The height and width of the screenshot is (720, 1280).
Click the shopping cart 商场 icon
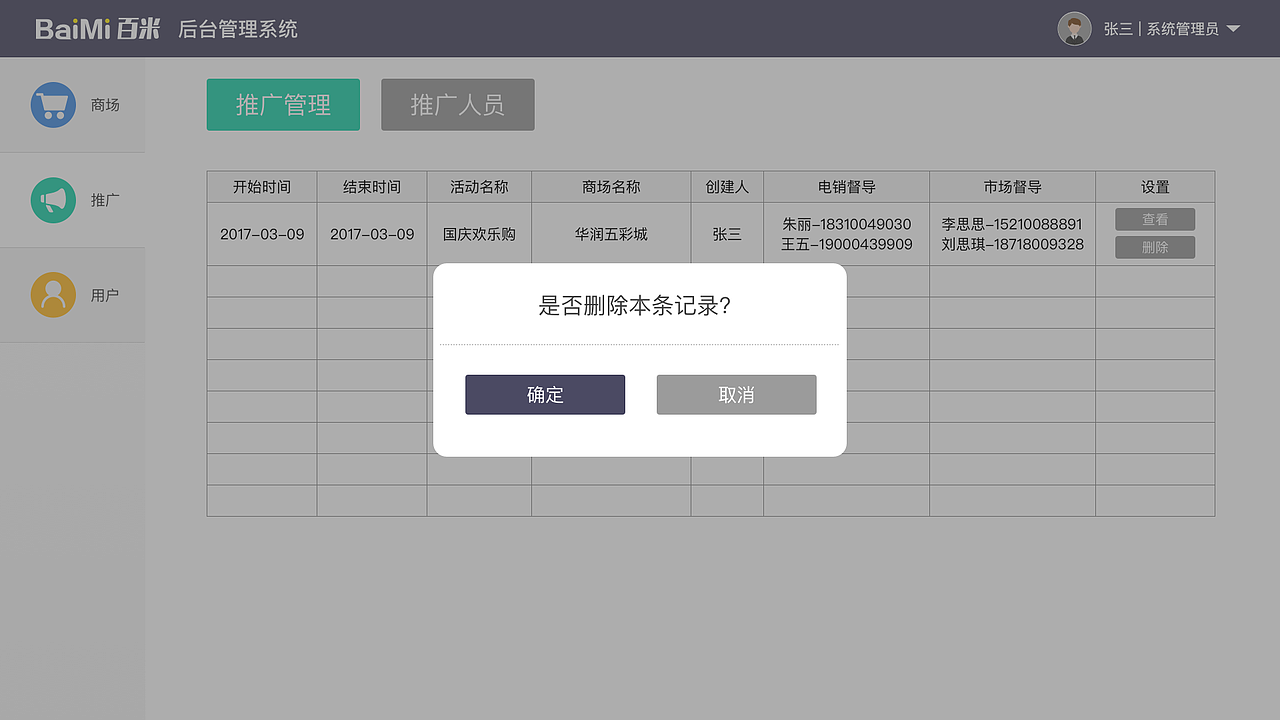coord(53,105)
